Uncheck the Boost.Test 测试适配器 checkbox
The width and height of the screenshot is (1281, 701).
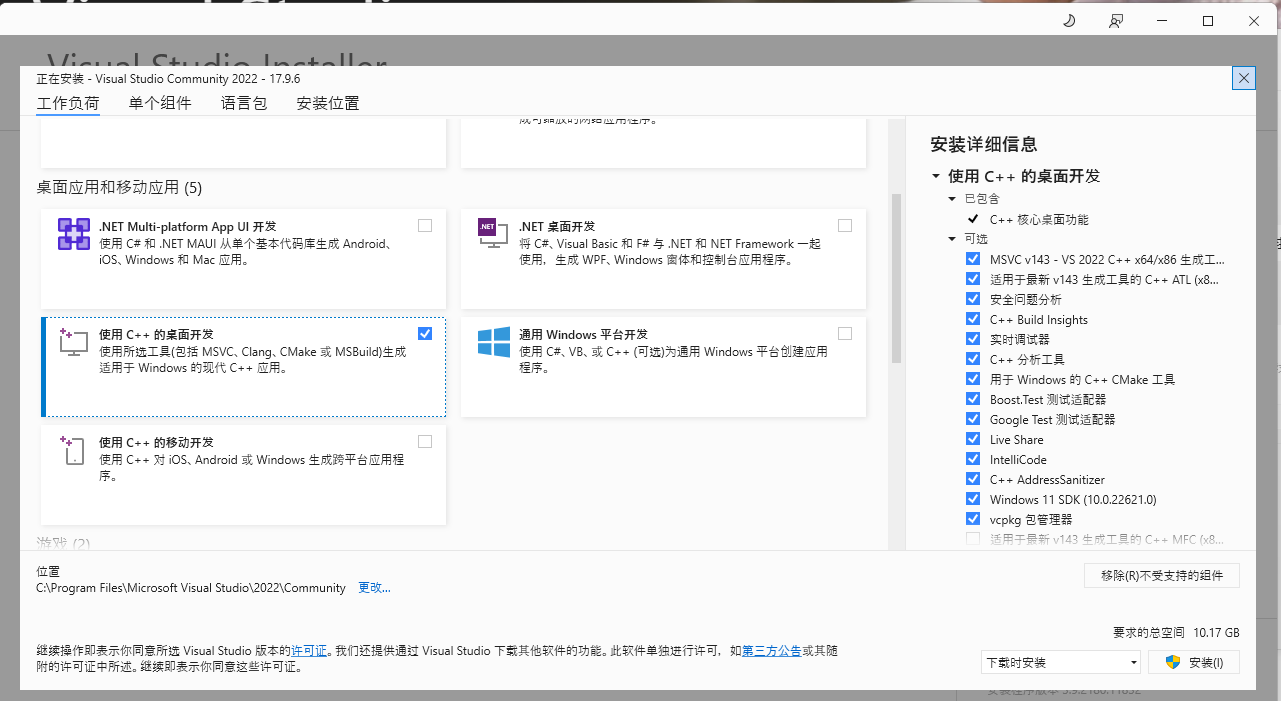(973, 399)
